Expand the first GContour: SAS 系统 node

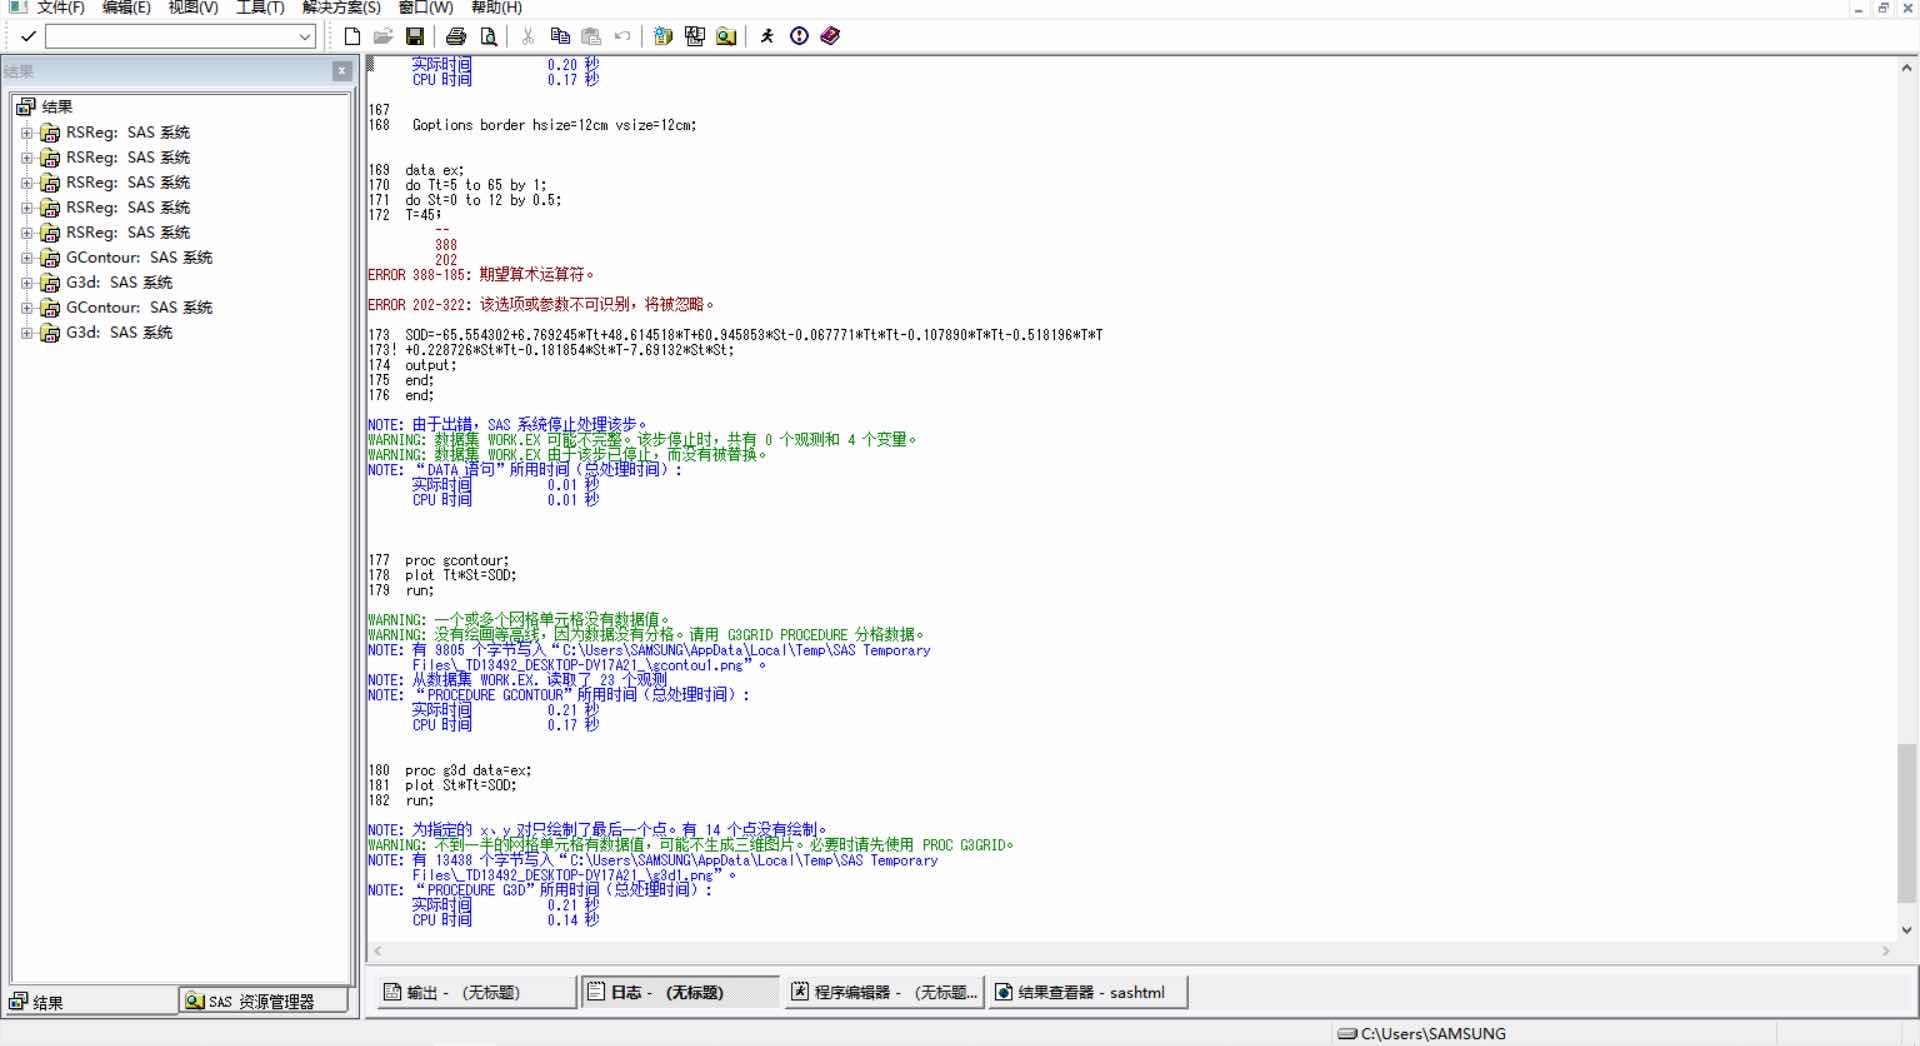(26, 258)
